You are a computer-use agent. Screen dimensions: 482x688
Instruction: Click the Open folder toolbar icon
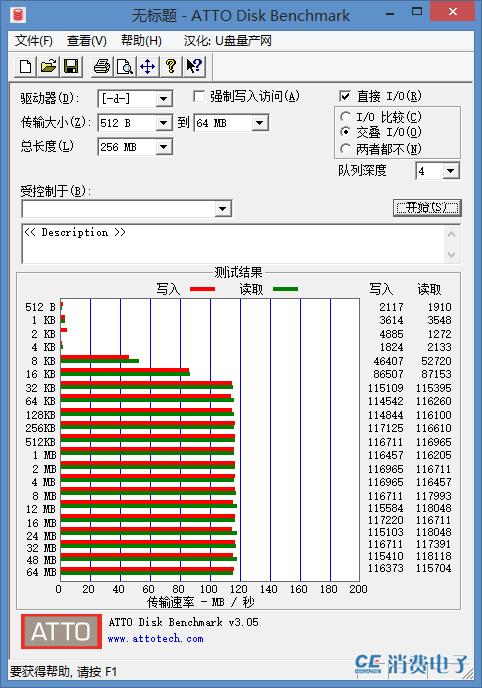click(48, 67)
